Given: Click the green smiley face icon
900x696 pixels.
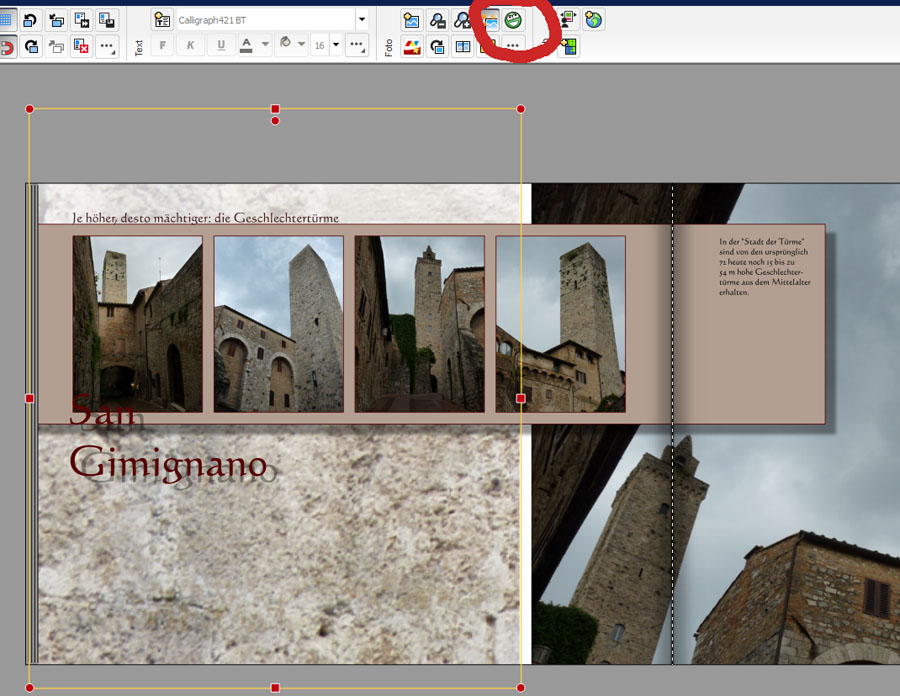Looking at the screenshot, I should (x=513, y=19).
